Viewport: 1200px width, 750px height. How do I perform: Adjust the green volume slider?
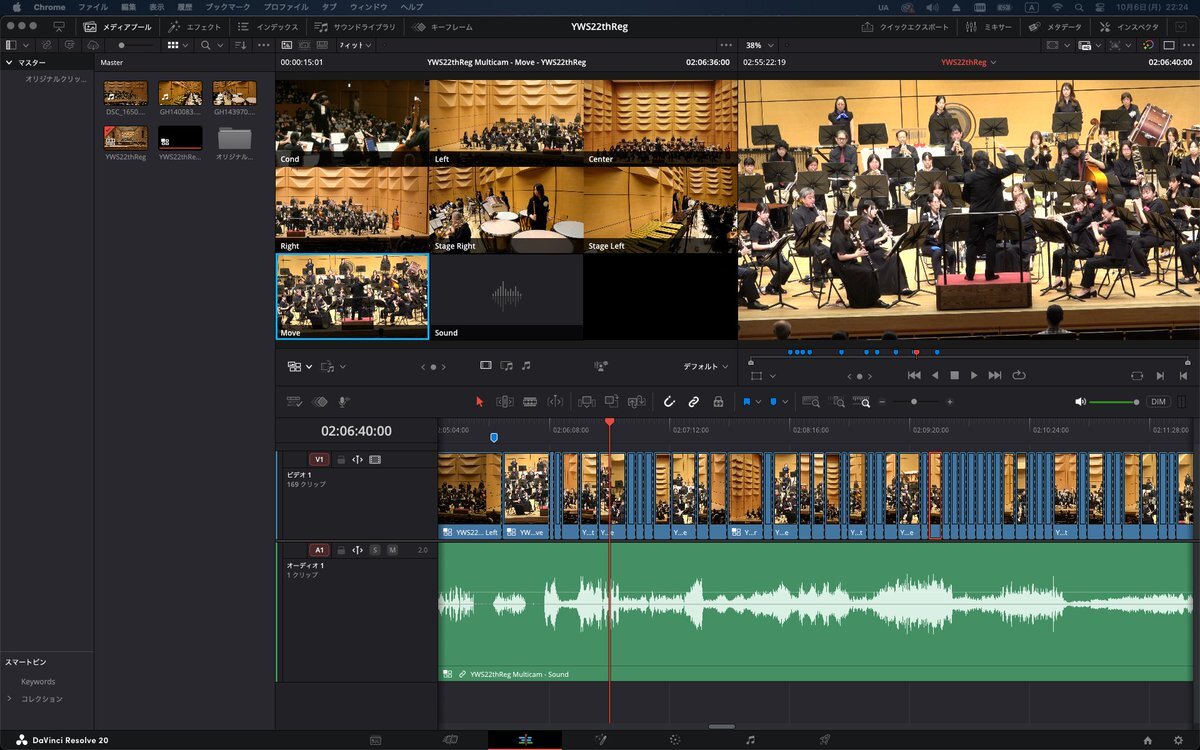coord(1113,402)
